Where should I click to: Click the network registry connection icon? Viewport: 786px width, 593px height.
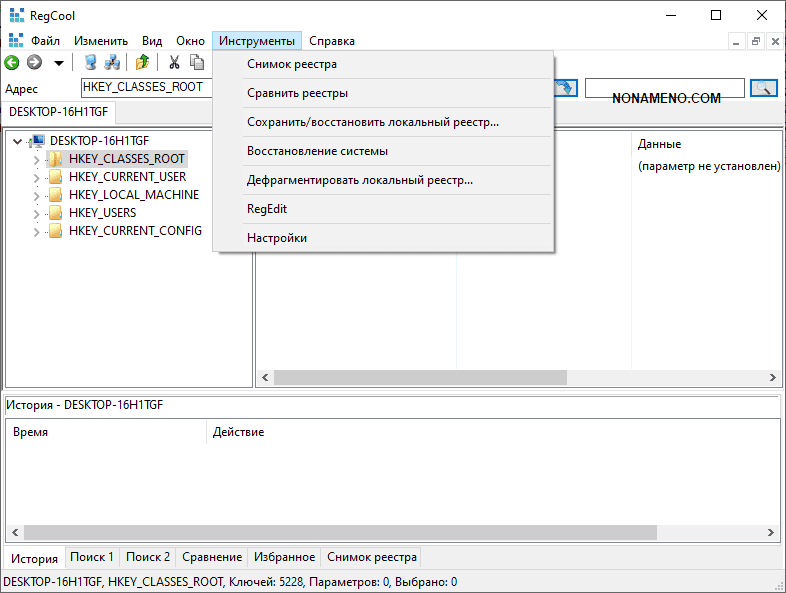[x=112, y=62]
